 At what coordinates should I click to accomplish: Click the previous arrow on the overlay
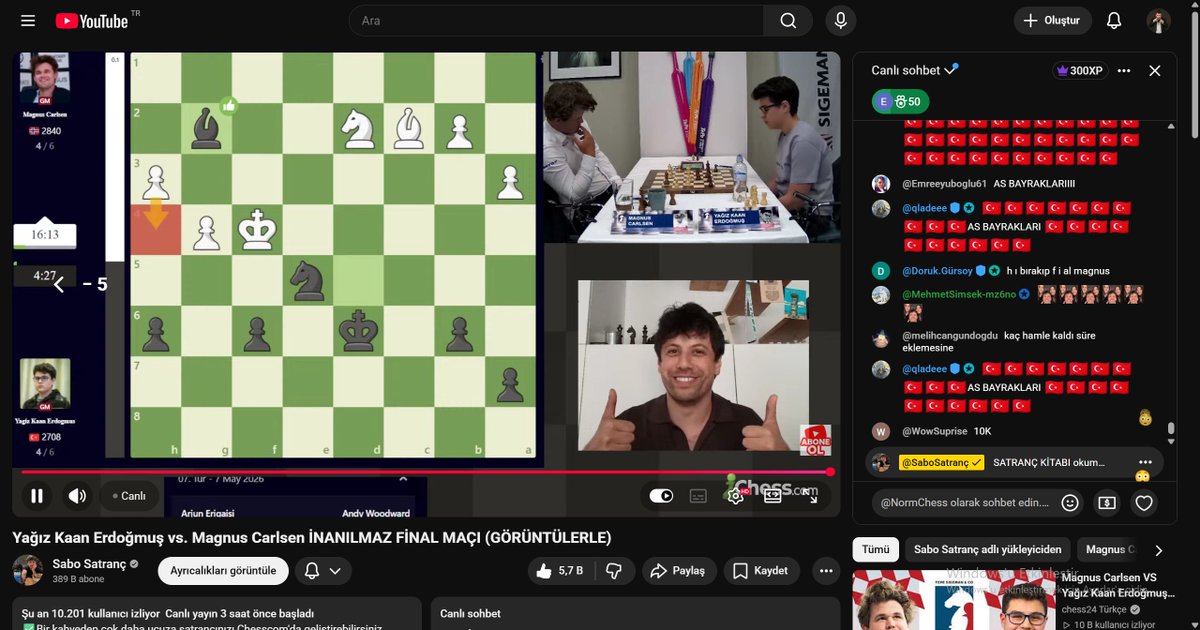59,285
